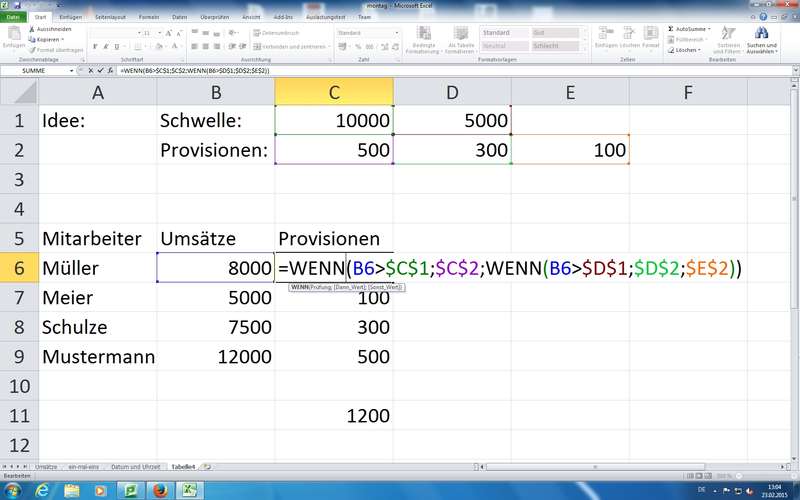Open the Standard number format dropdown
Image resolution: width=800 pixels, height=500 pixels.
[x=396, y=33]
